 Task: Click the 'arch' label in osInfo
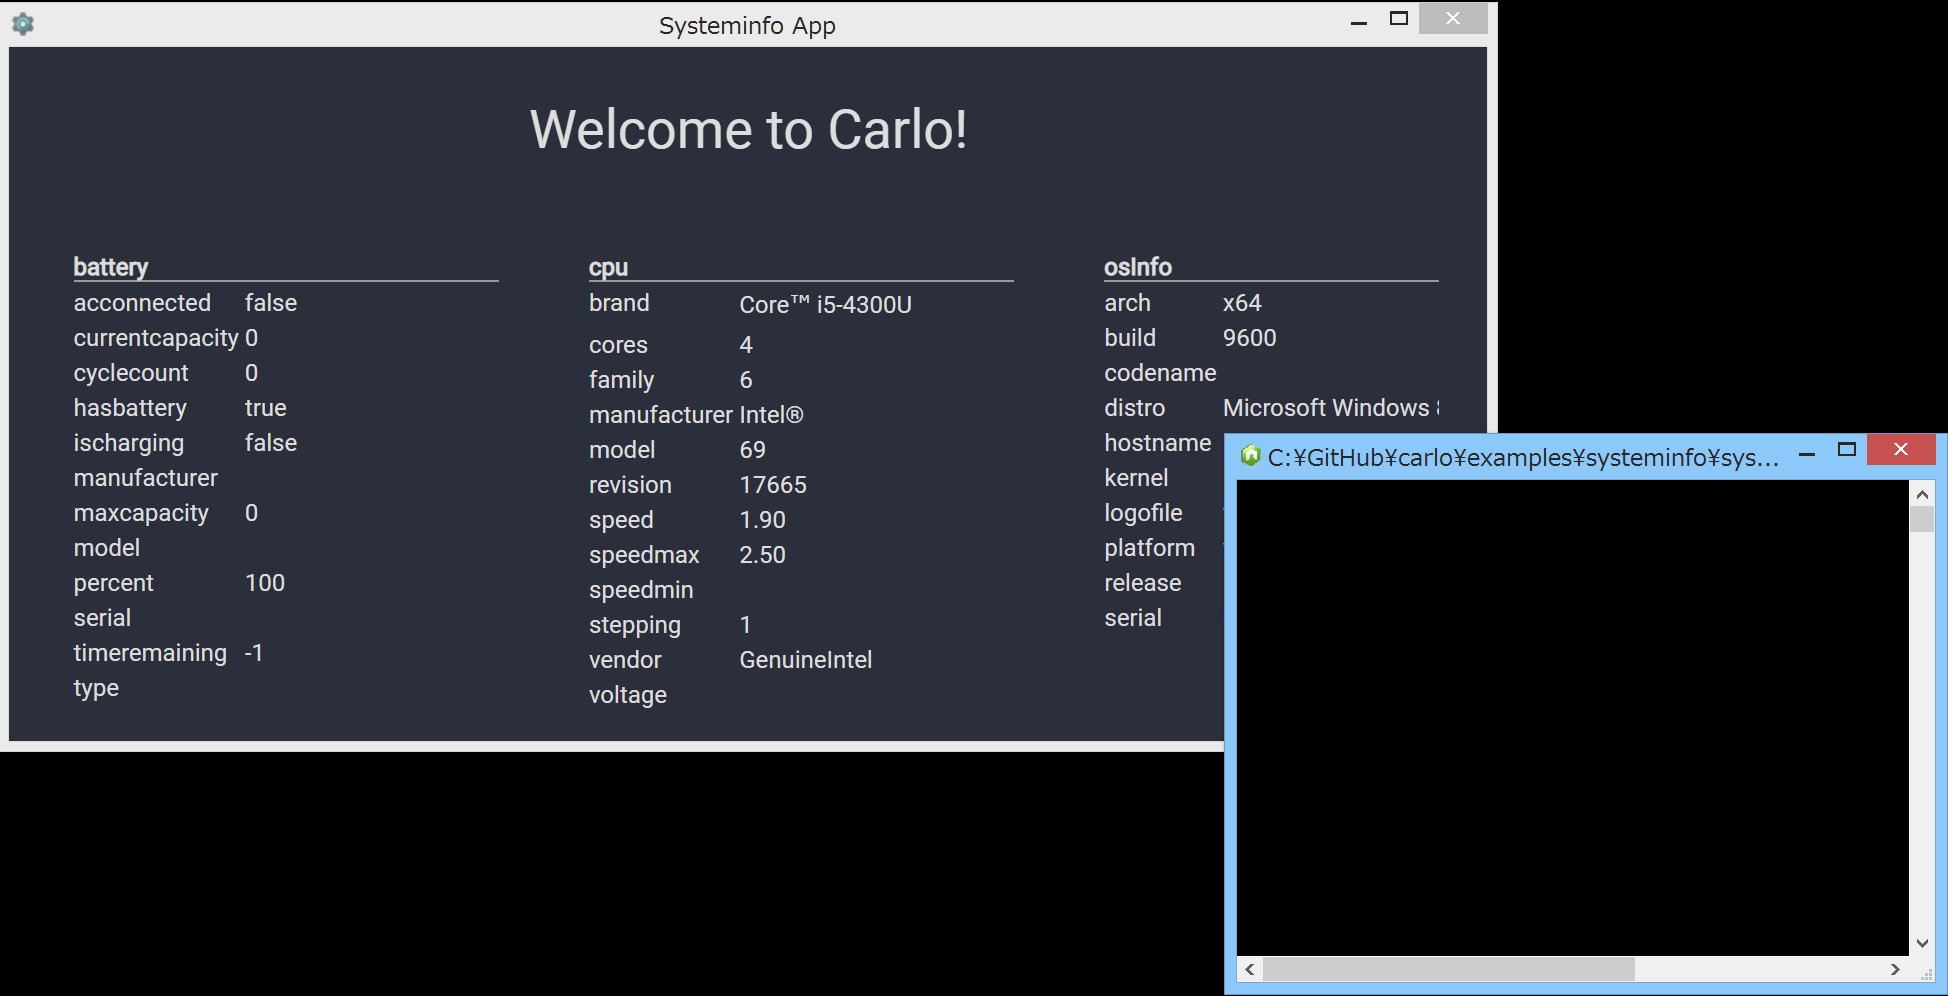1127,303
